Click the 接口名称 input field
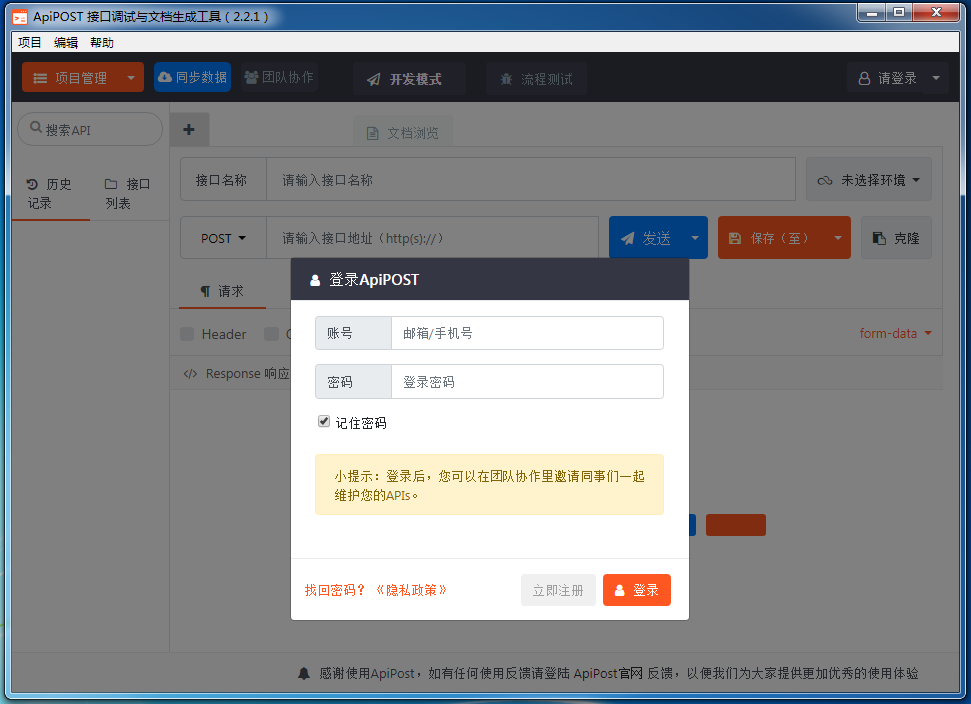 tap(531, 180)
